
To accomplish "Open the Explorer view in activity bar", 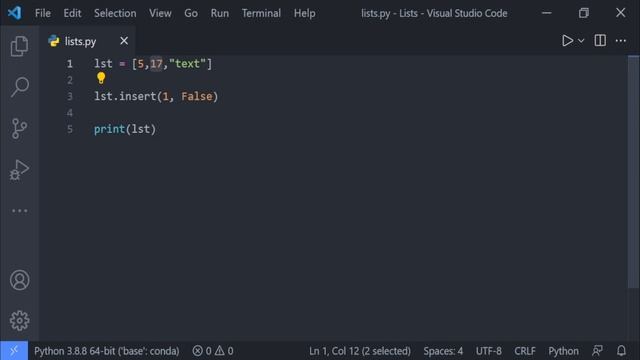I will click(19, 46).
